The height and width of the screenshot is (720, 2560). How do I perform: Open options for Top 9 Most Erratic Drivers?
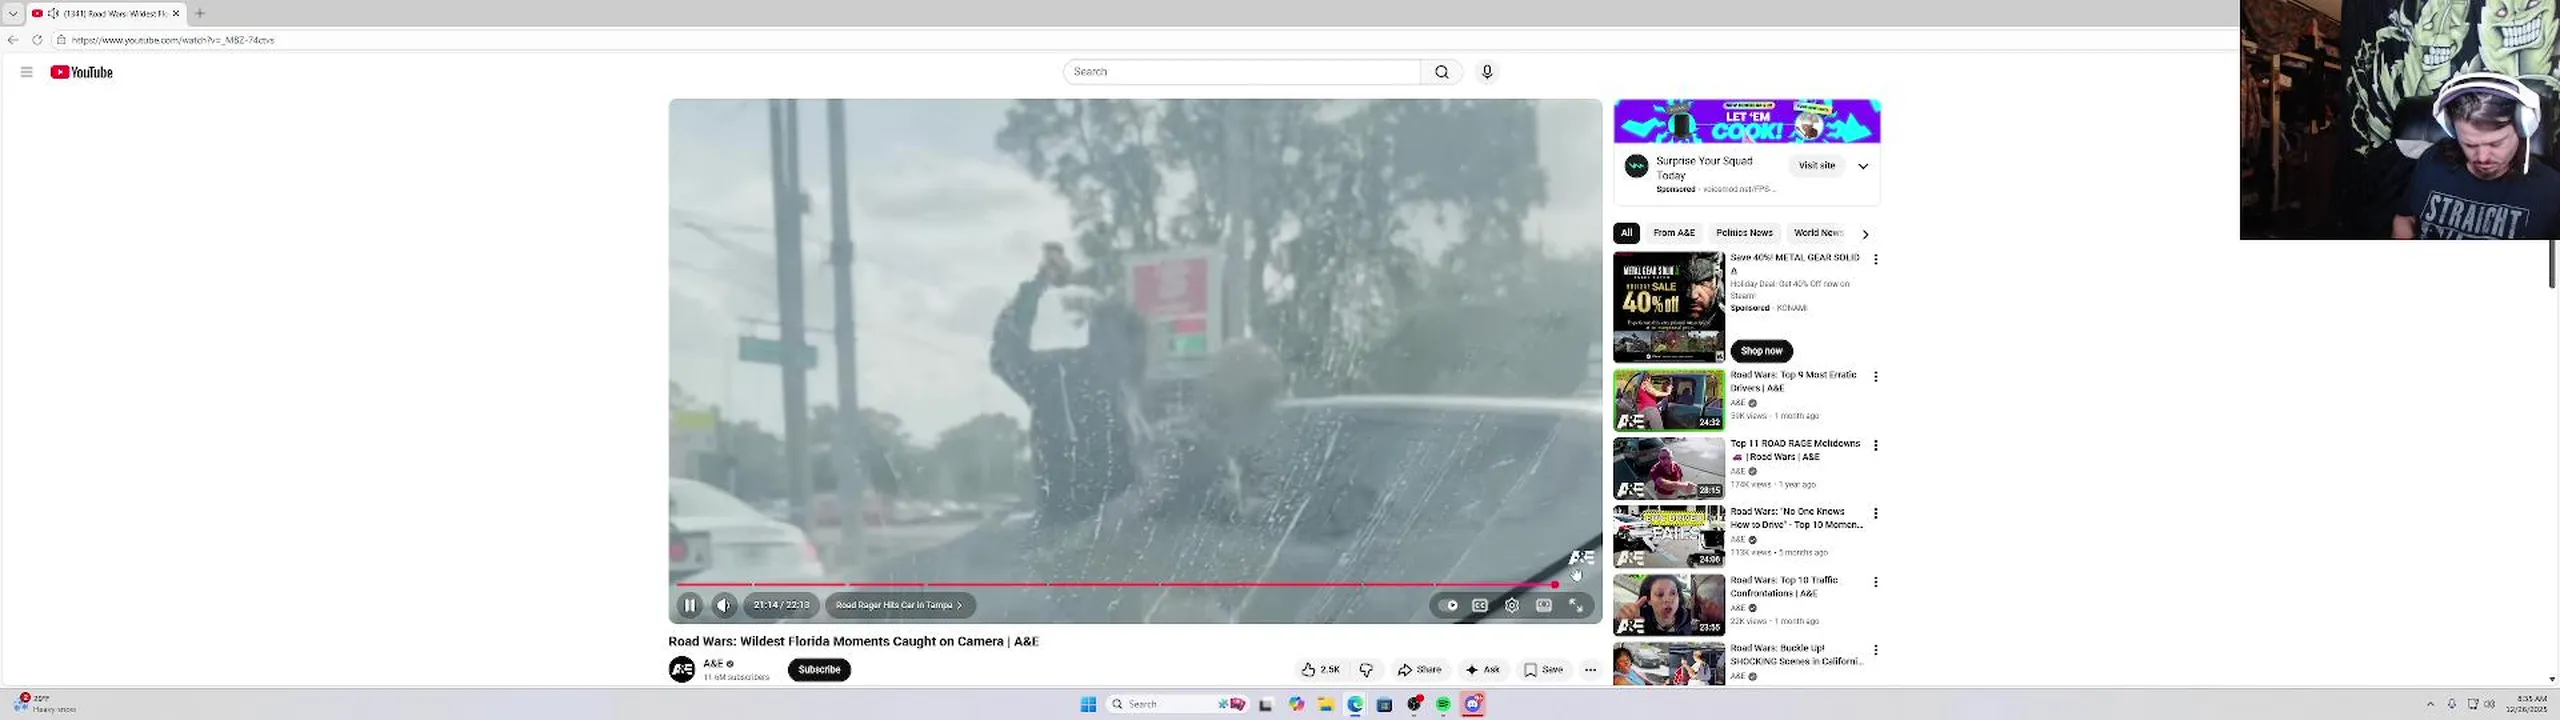coord(1876,377)
